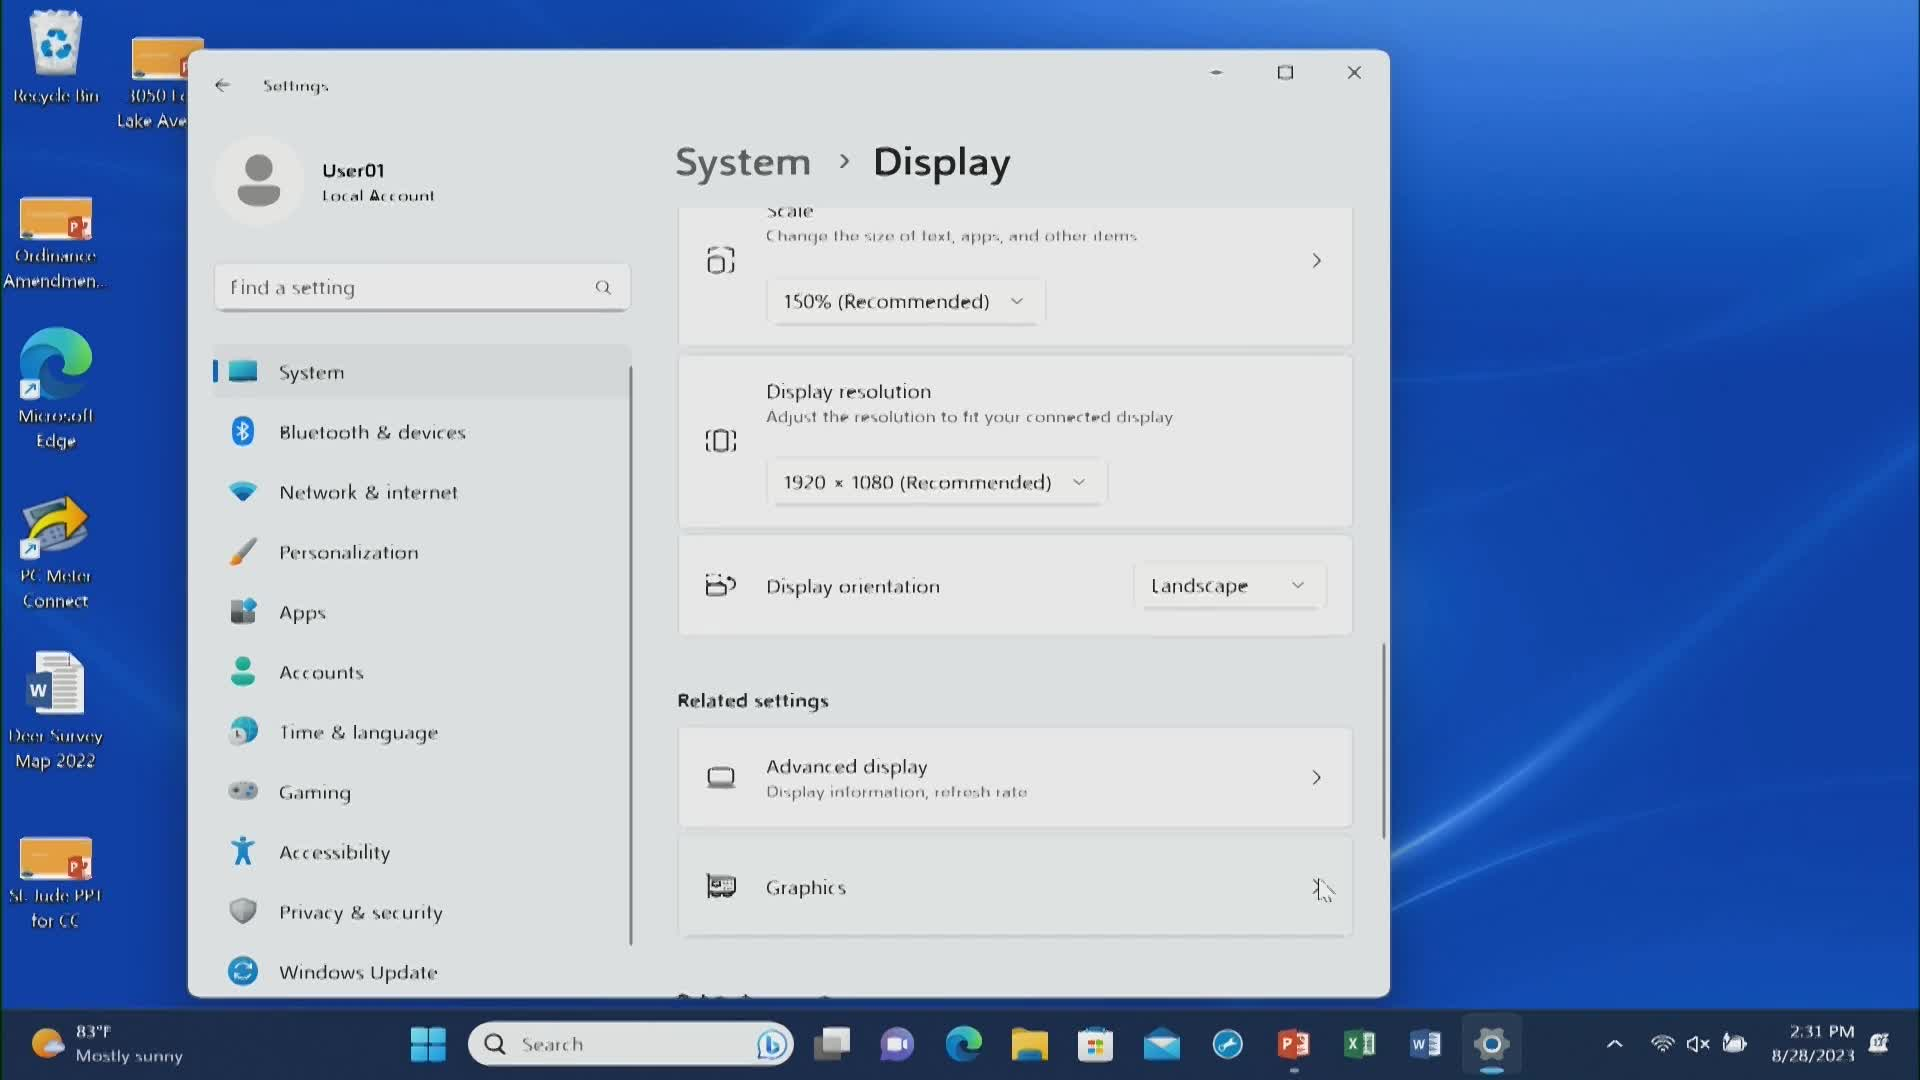
Task: Click the back arrow in Settings
Action: (x=222, y=85)
